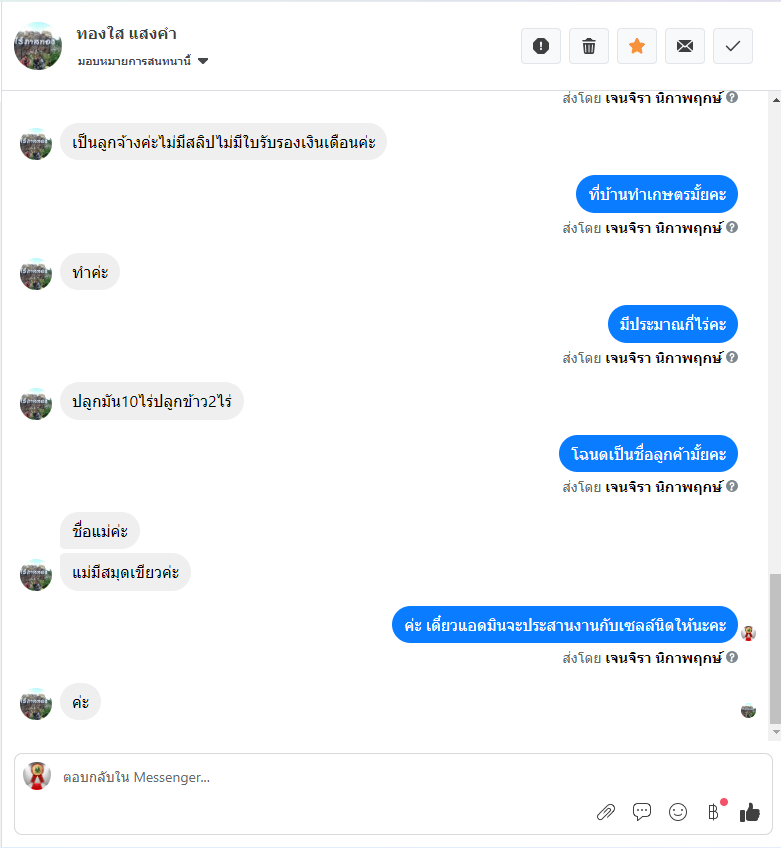This screenshot has width=781, height=848.
Task: Select the message bubble ปลูกมัน10ไร่ปลูกข้าว2ไร่
Action: pos(152,401)
